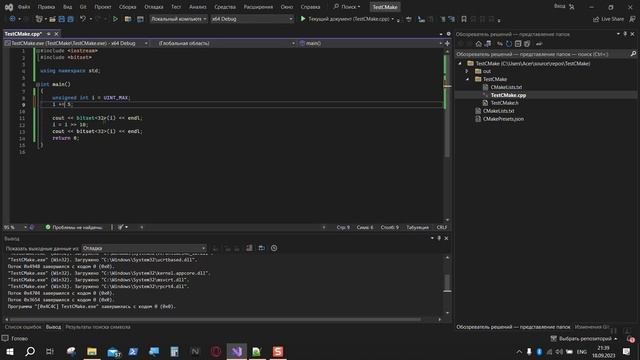The image size is (640, 360).
Task: Click the code editor vertical scrollbar
Action: (x=447, y=135)
